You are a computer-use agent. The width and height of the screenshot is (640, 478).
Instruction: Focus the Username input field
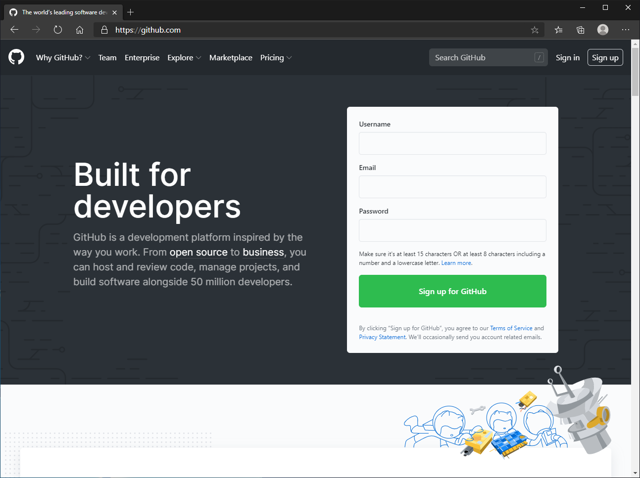(x=452, y=143)
